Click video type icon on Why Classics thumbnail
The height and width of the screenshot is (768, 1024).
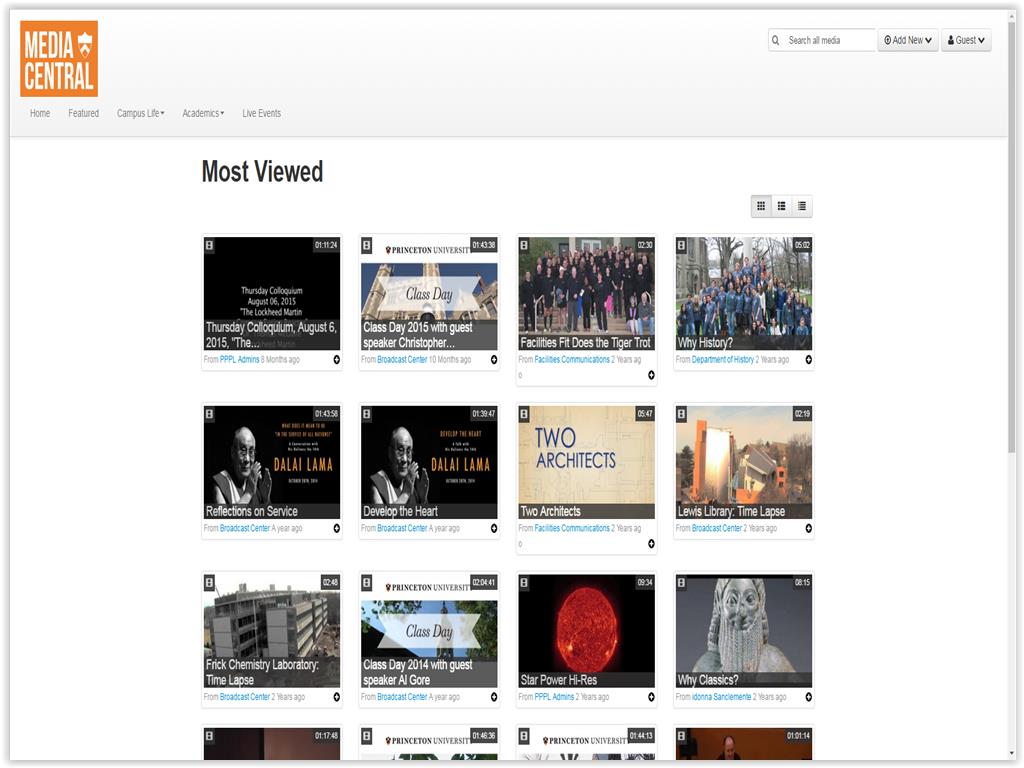pyautogui.click(x=681, y=583)
